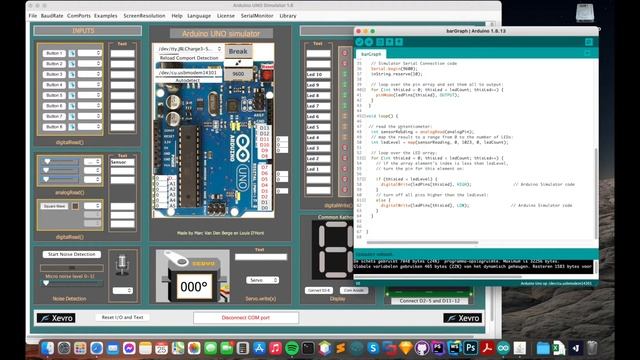Open the File menu in the simulator
Screen dimensions: 640x360
[33, 16]
